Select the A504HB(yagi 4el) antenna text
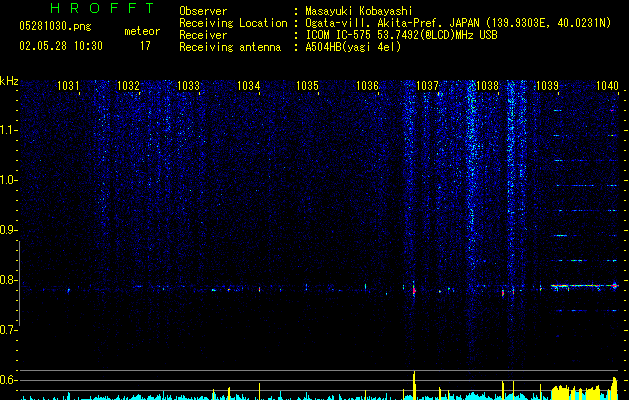 pos(353,47)
